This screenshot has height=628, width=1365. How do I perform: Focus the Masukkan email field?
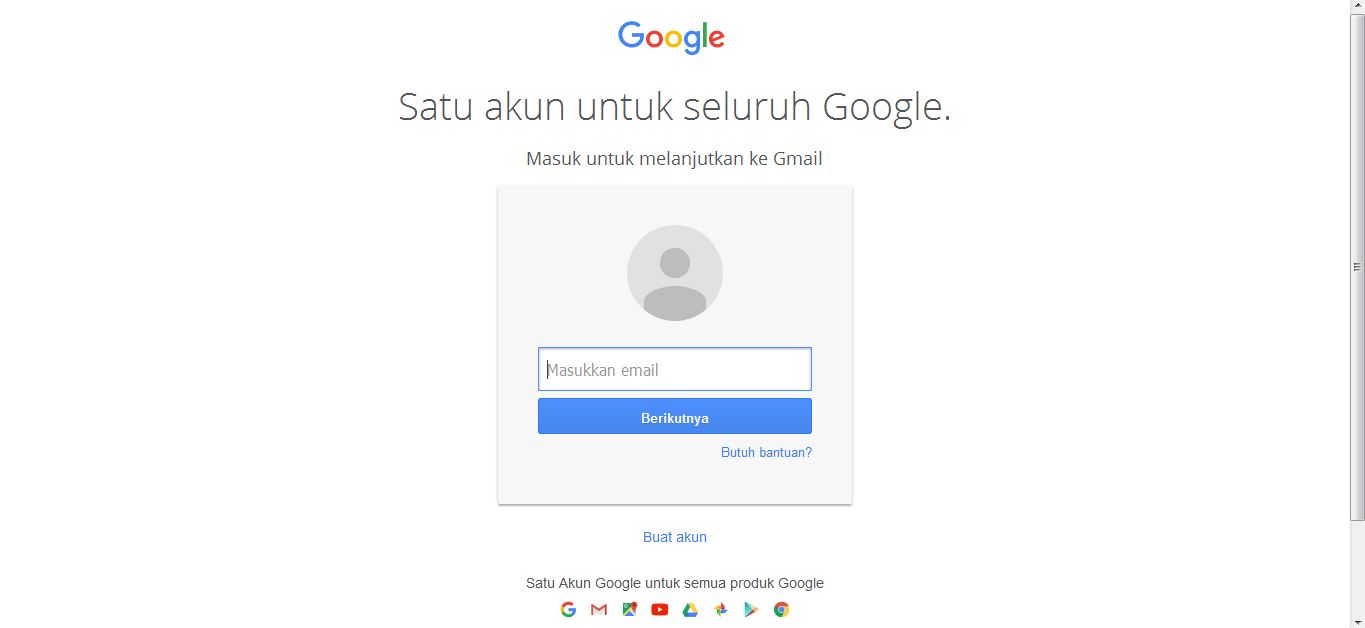pyautogui.click(x=675, y=369)
